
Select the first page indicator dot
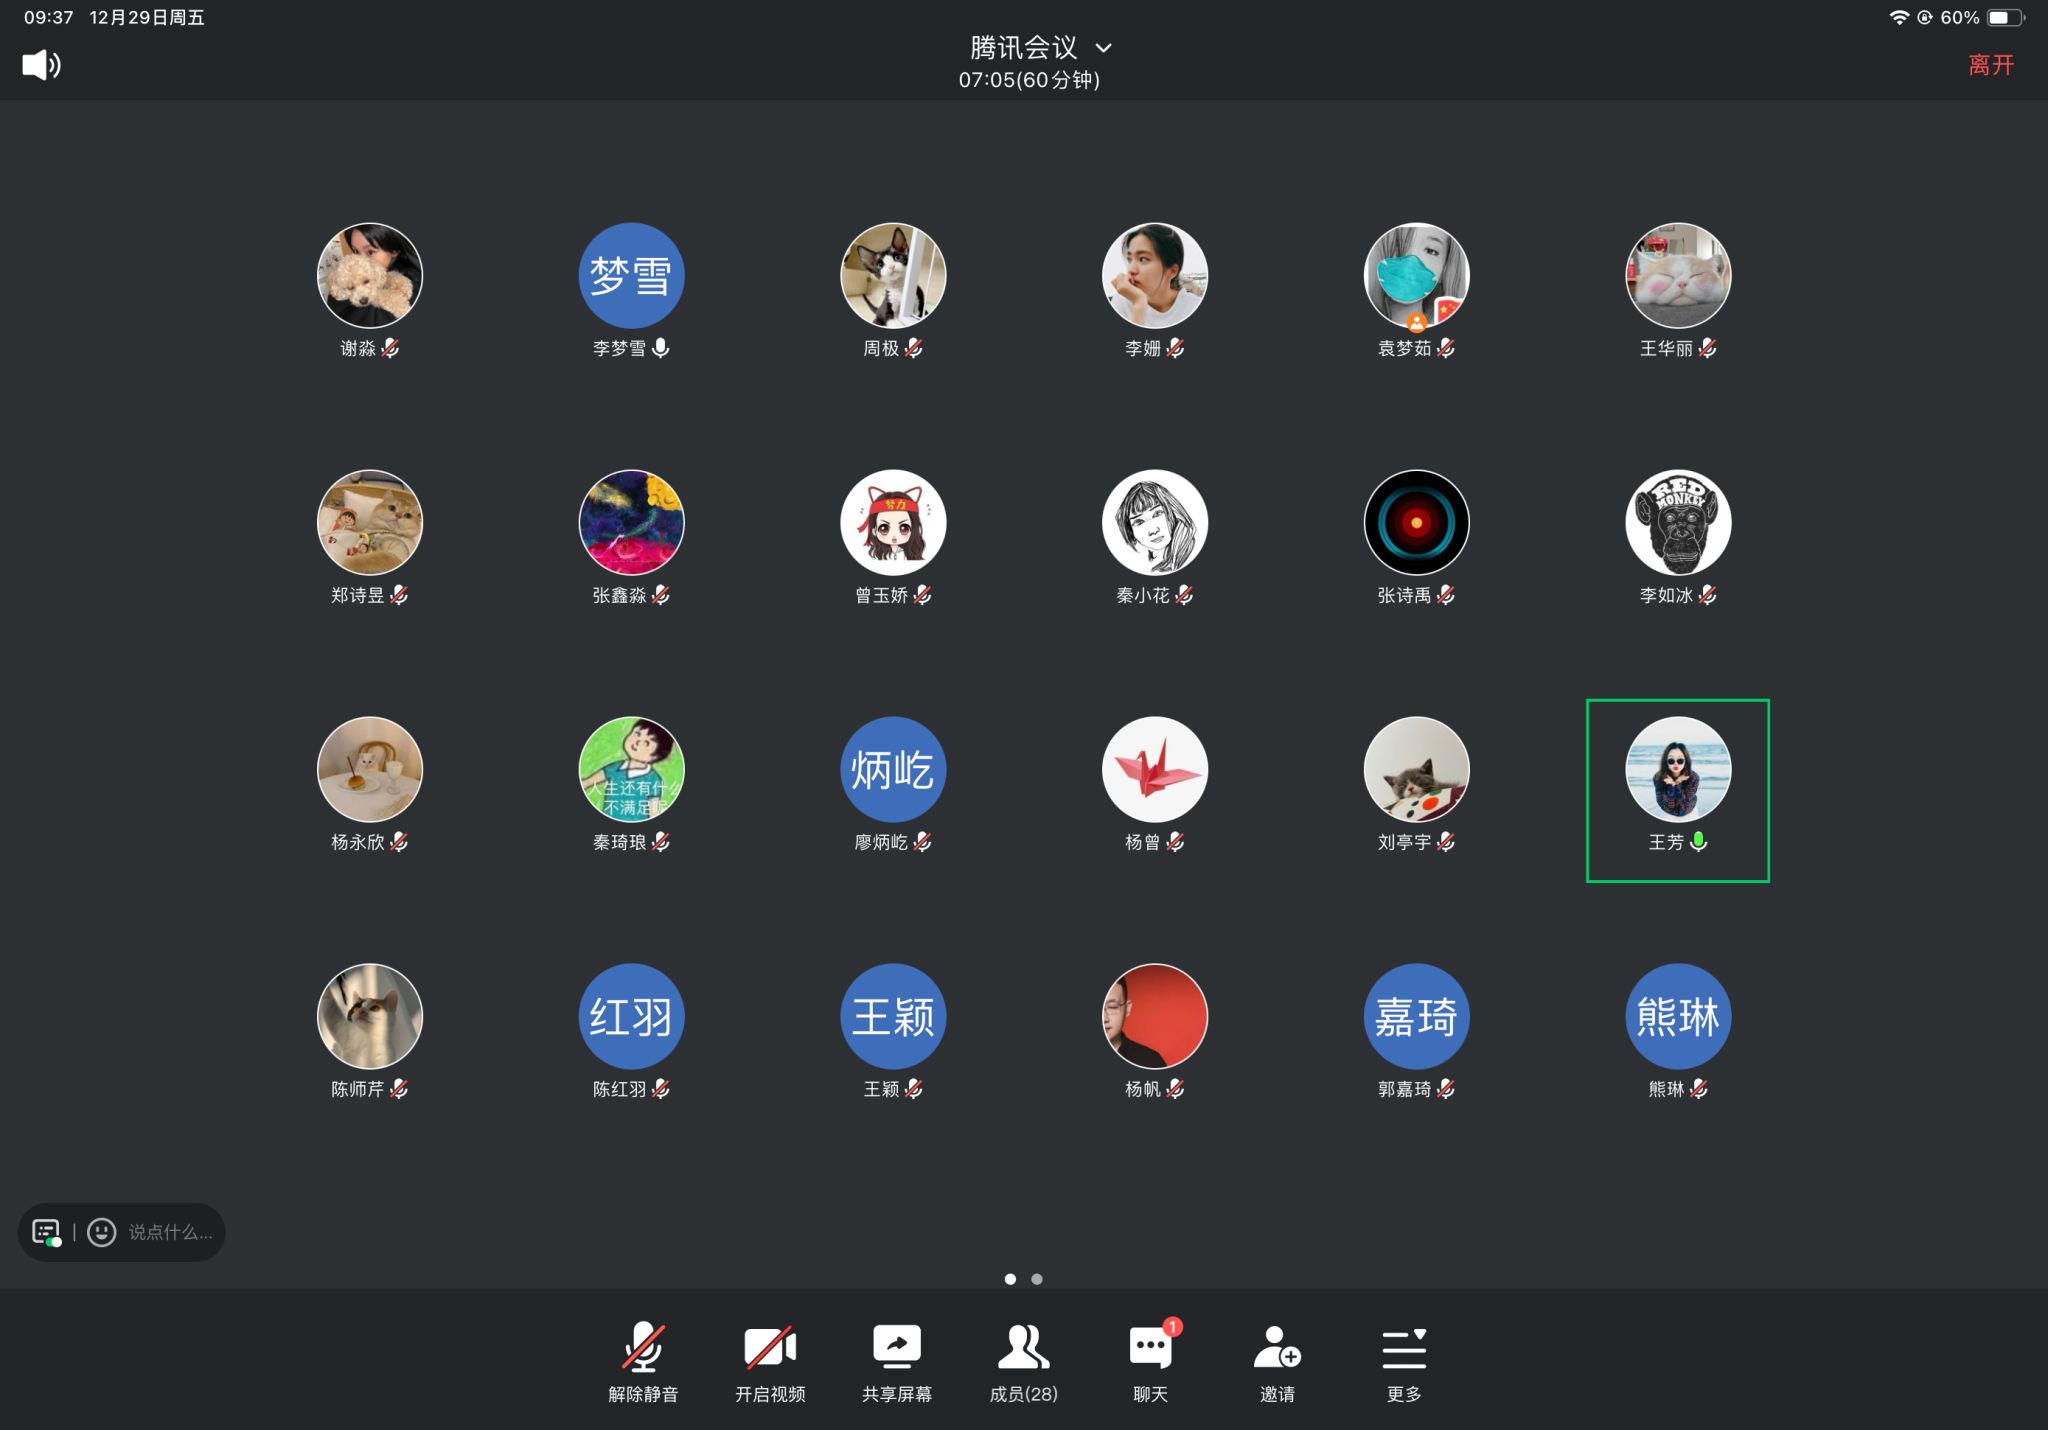point(1010,1279)
